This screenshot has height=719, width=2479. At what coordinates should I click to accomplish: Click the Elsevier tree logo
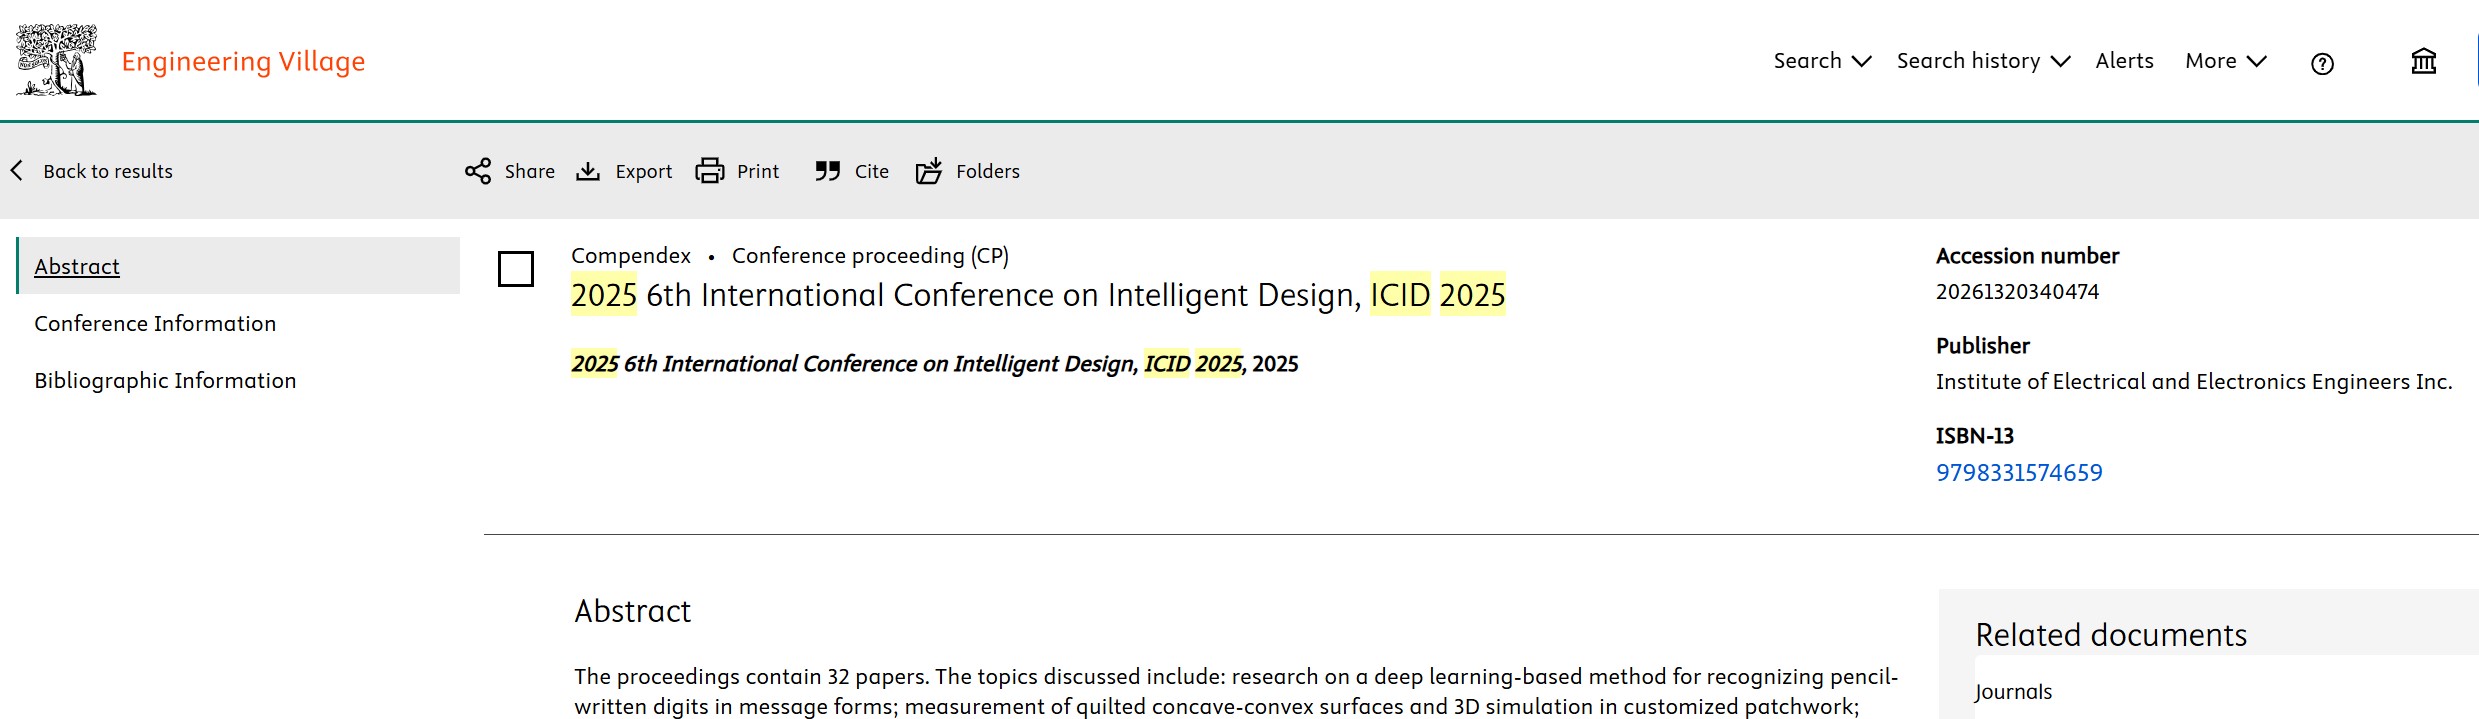(57, 60)
